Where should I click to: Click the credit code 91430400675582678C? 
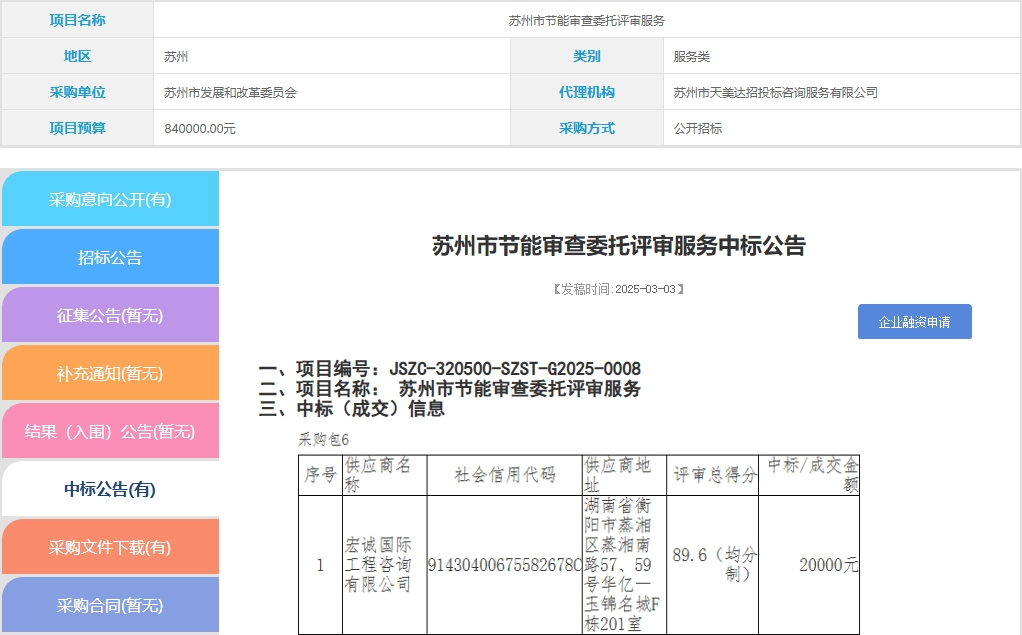coord(504,565)
